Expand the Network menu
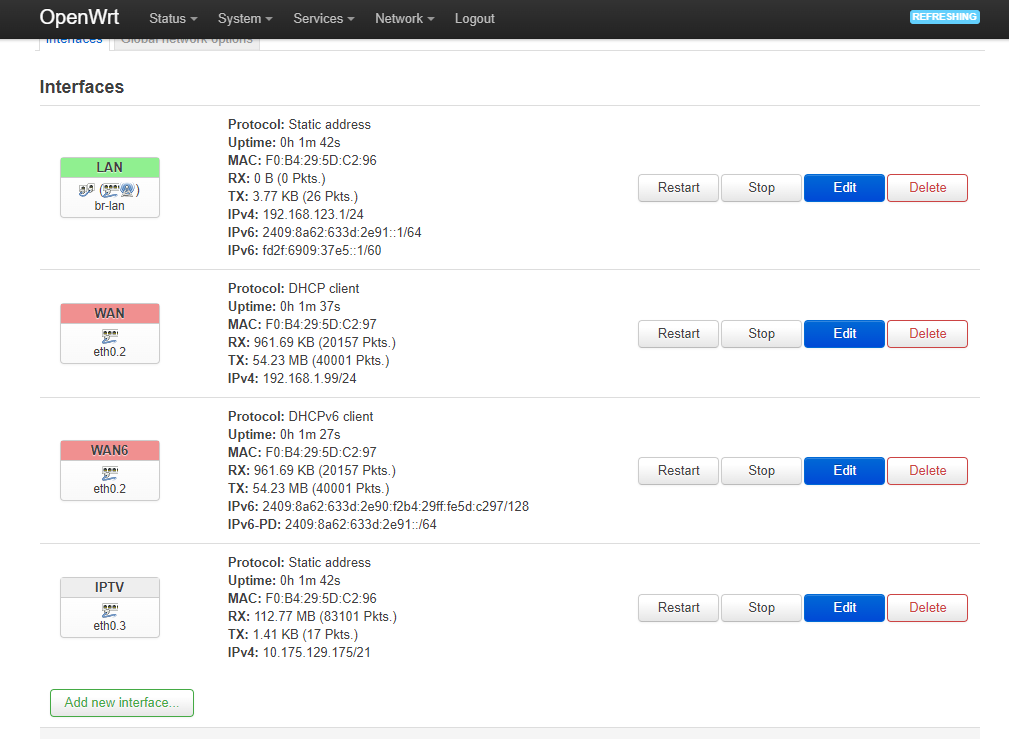Image resolution: width=1009 pixels, height=739 pixels. 404,19
